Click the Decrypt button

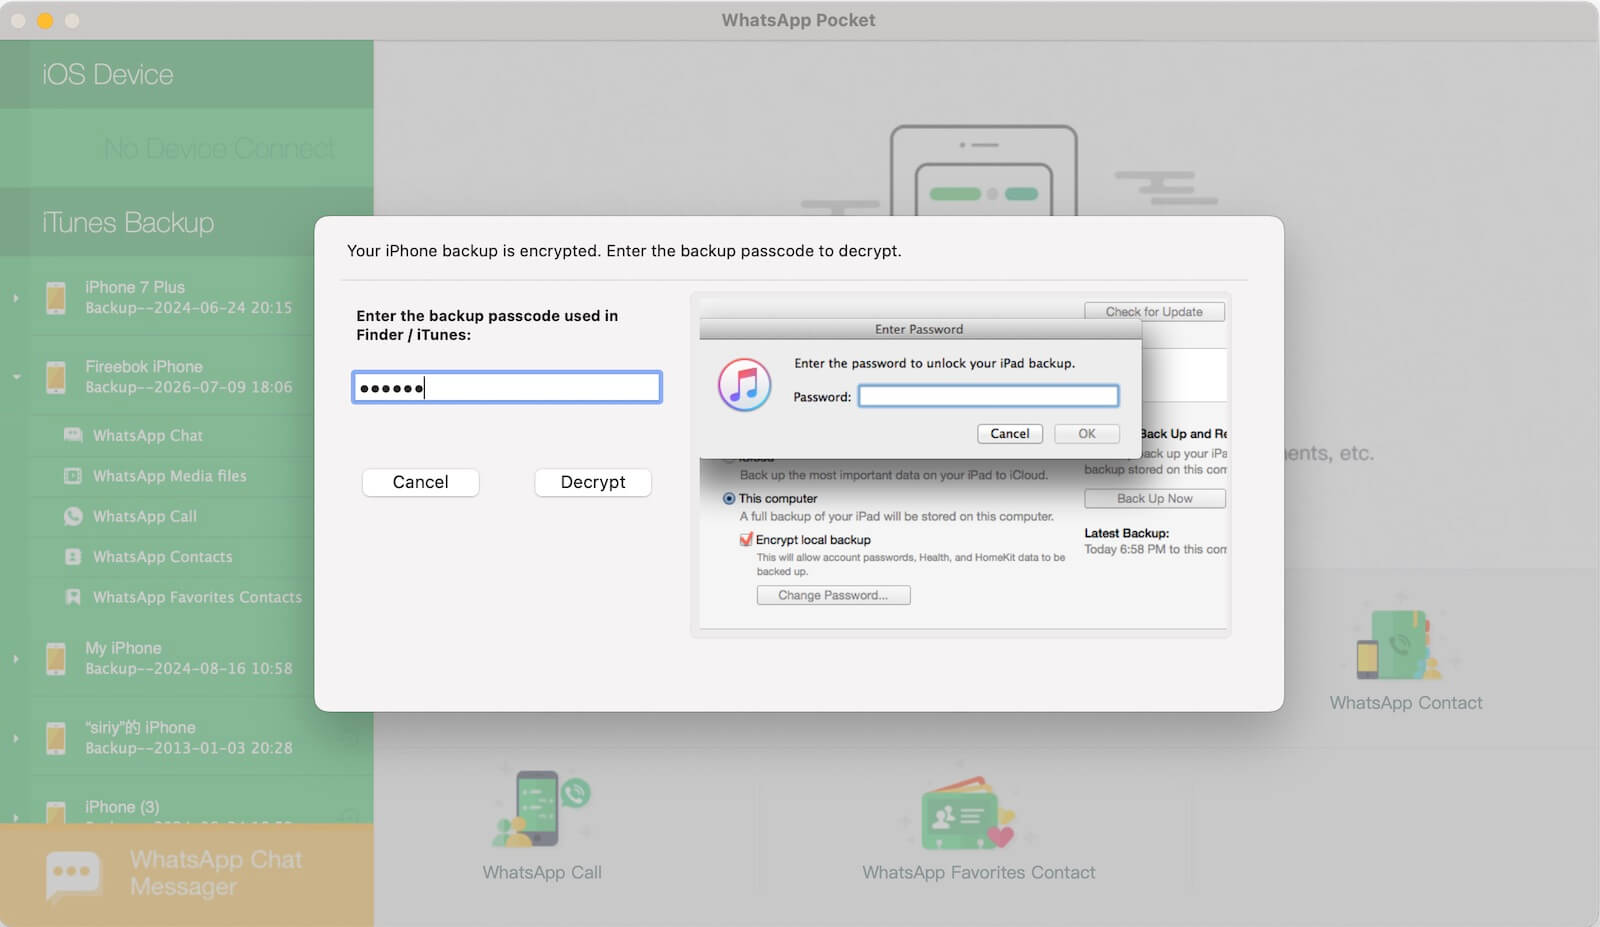[593, 482]
